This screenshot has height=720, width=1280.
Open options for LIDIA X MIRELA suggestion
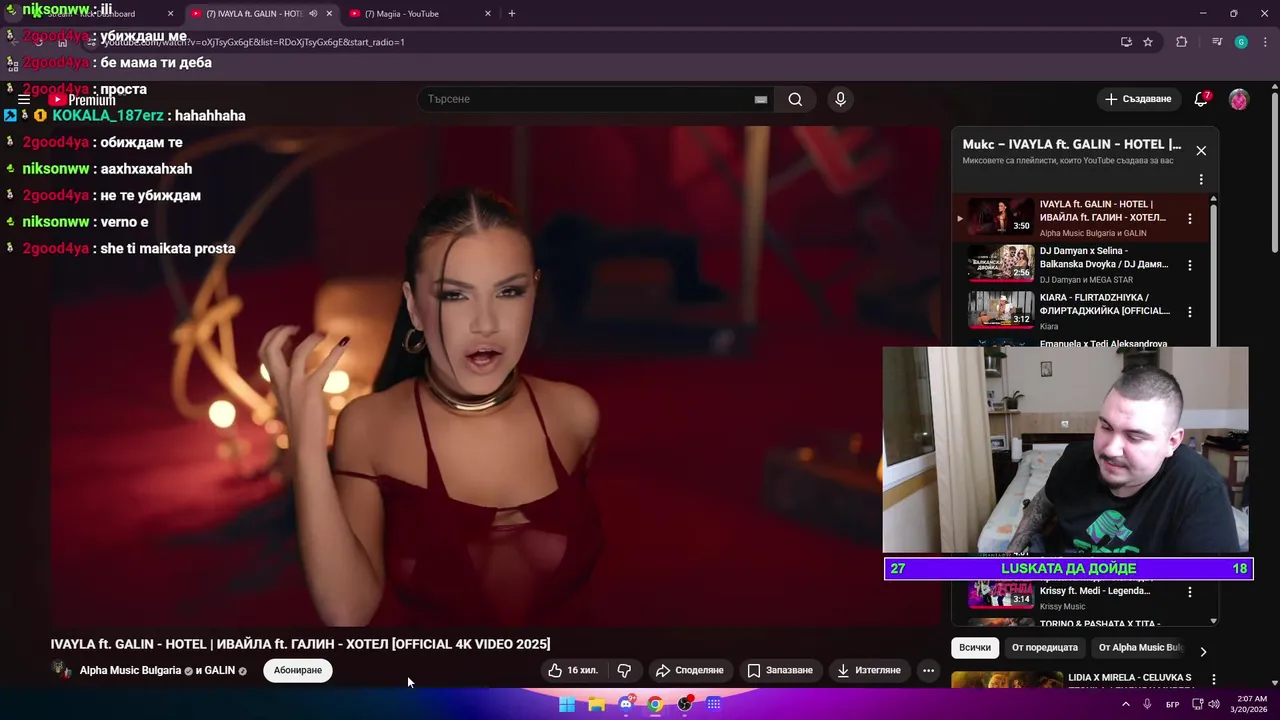pos(1214,680)
